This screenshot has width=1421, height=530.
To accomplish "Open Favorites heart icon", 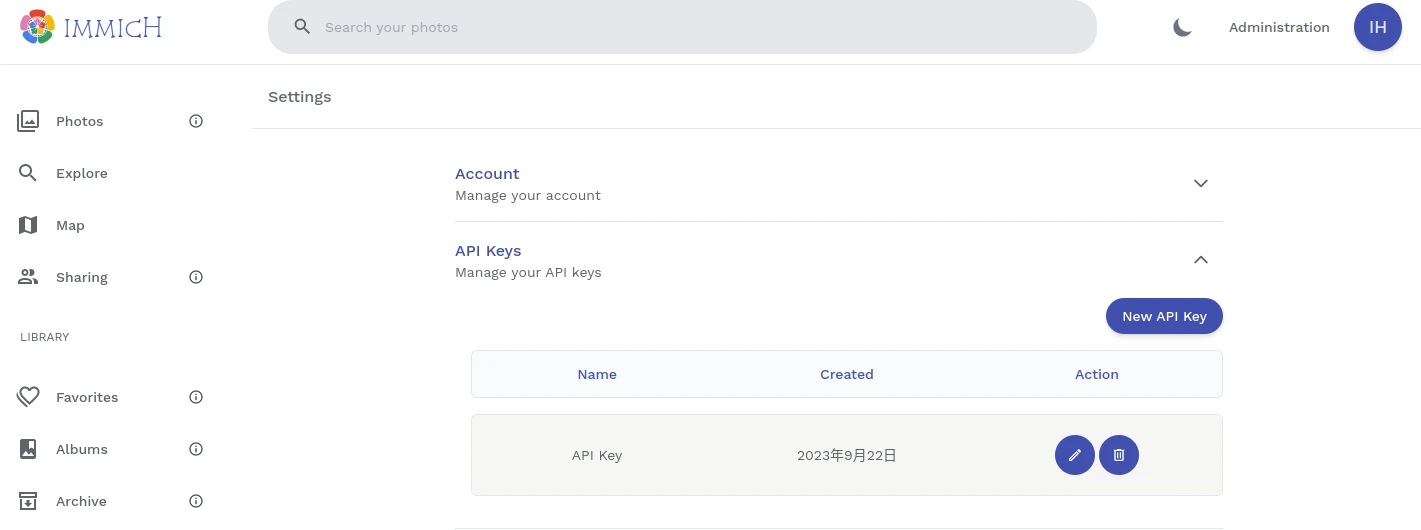I will point(28,397).
